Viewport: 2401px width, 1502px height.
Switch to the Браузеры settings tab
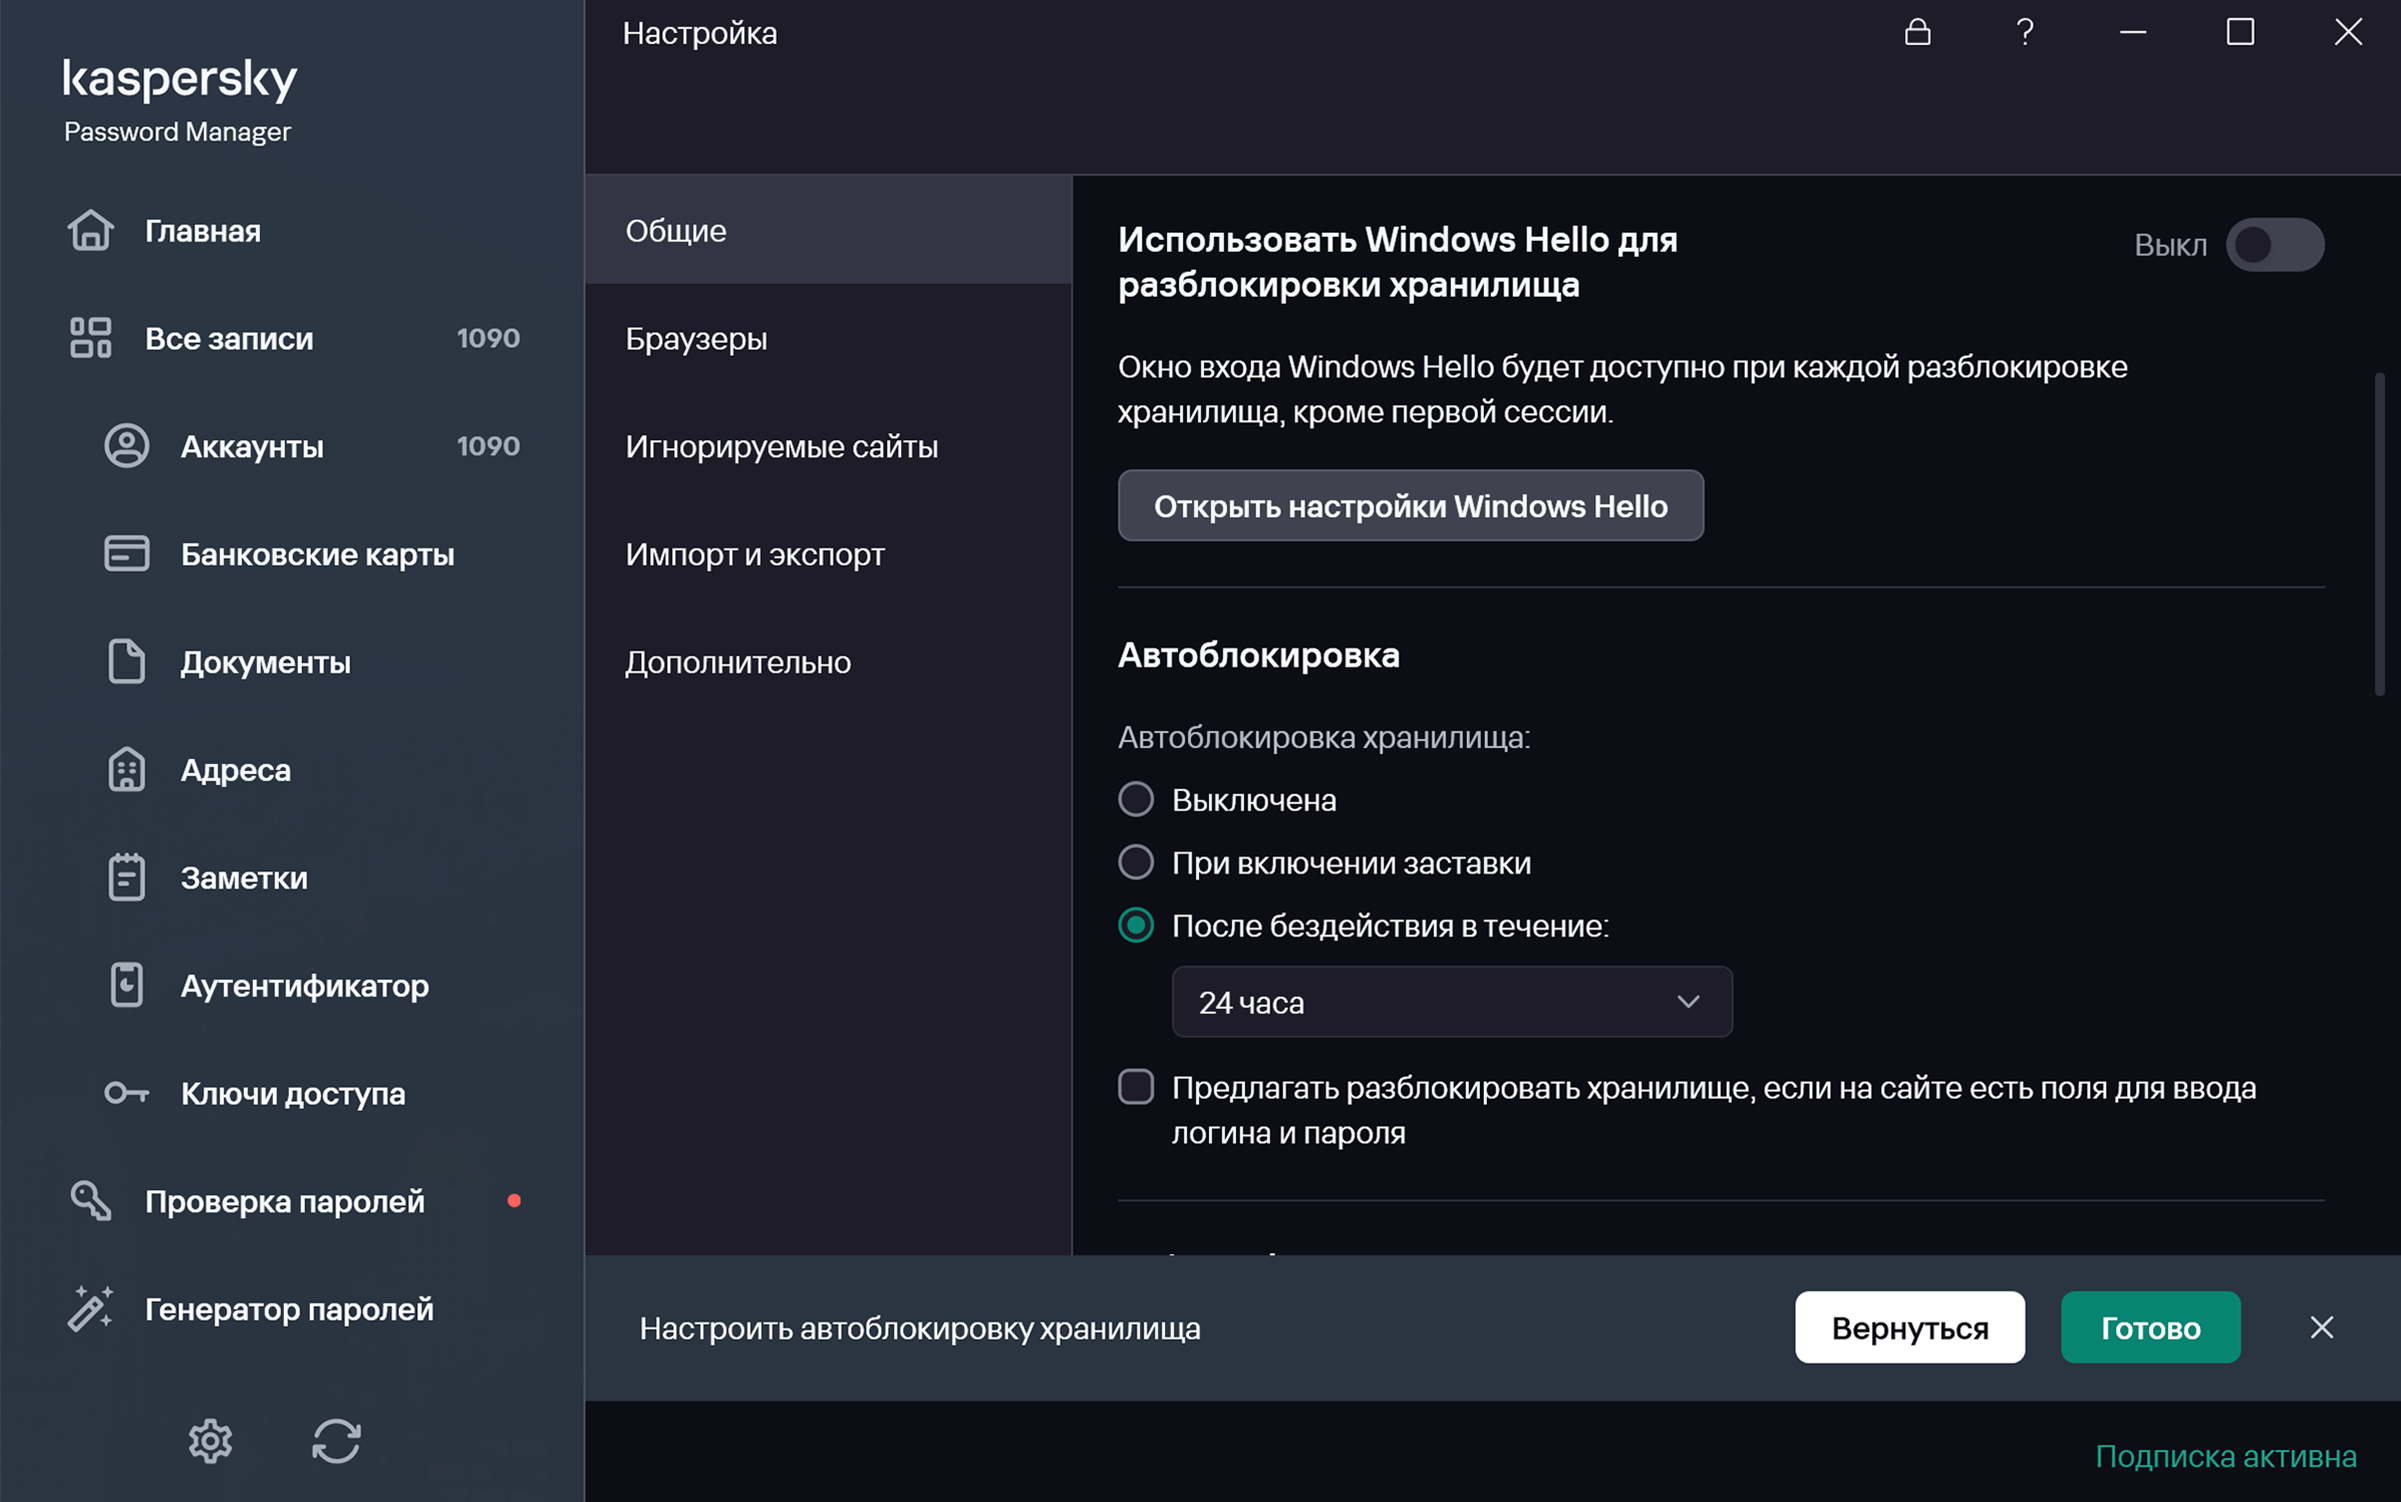pyautogui.click(x=696, y=339)
